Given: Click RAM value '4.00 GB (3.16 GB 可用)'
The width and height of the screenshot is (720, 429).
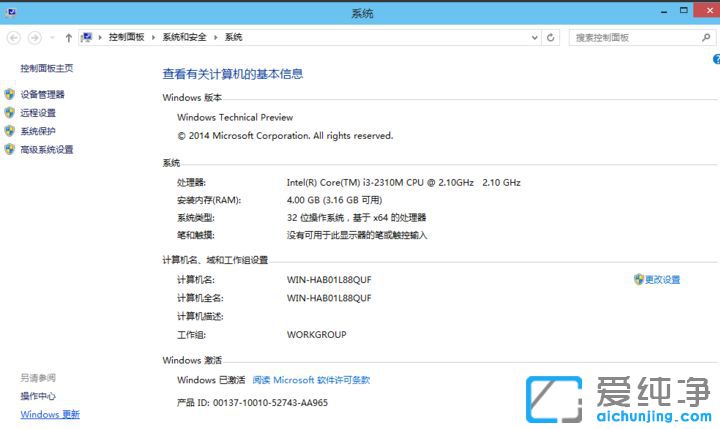Looking at the screenshot, I should point(334,200).
